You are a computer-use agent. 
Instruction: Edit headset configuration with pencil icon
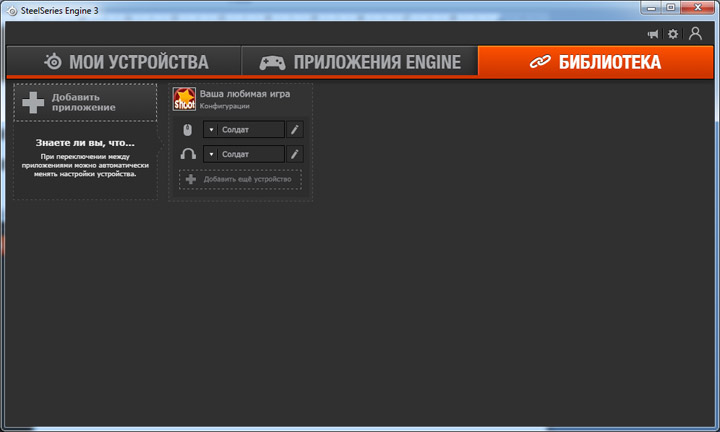point(295,154)
